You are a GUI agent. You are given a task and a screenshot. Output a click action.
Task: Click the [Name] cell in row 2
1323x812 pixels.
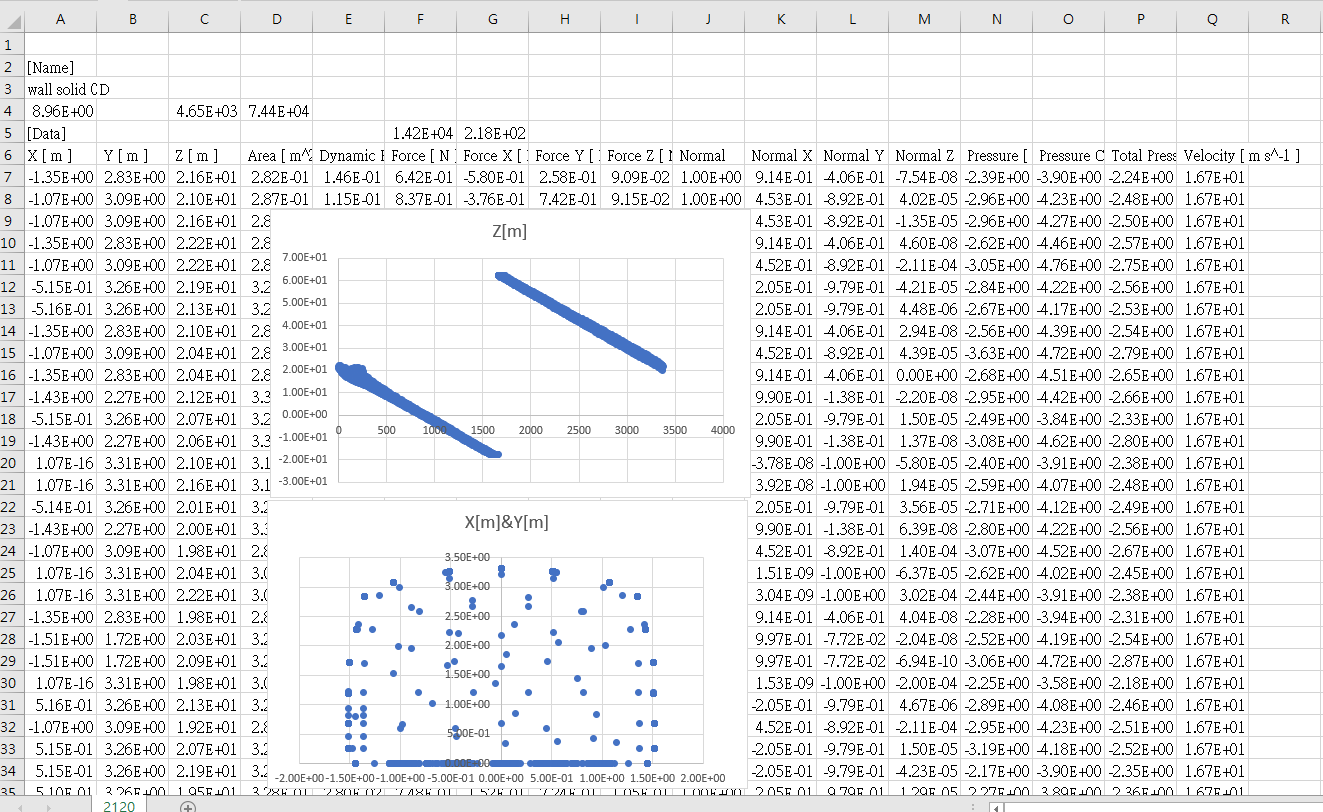pyautogui.click(x=50, y=67)
